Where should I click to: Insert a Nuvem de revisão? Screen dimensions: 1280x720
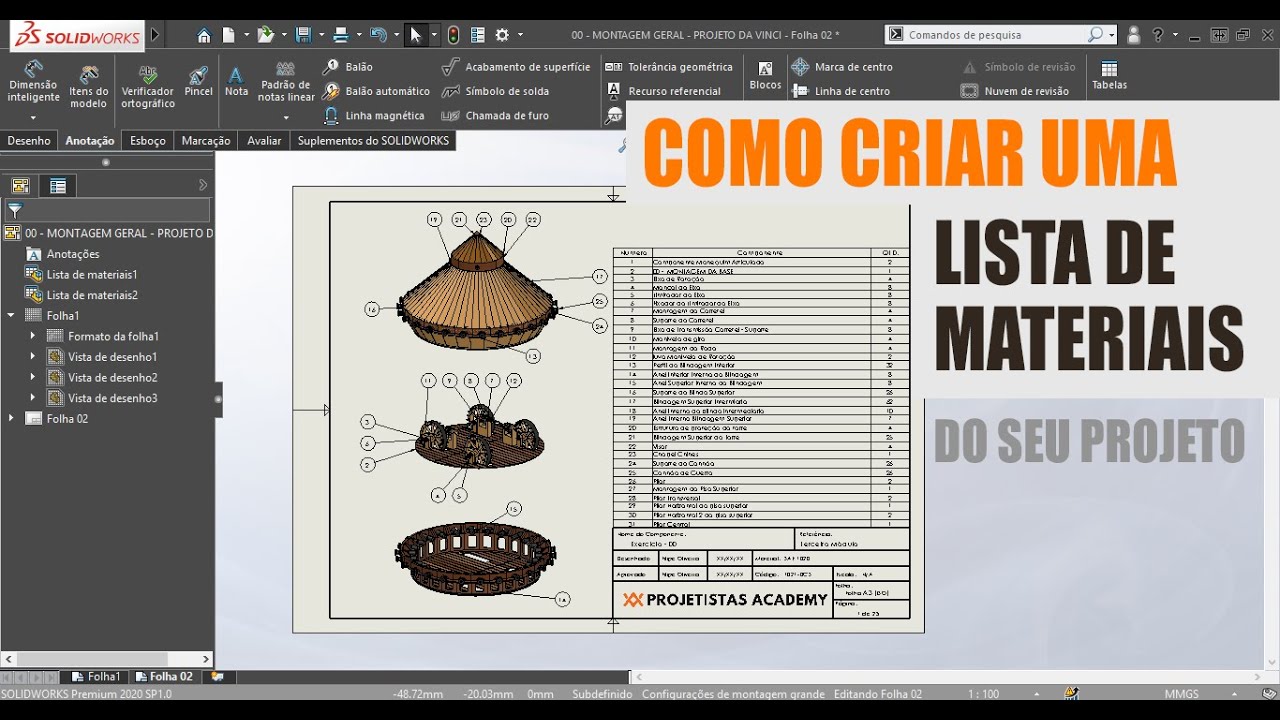[x=1014, y=91]
